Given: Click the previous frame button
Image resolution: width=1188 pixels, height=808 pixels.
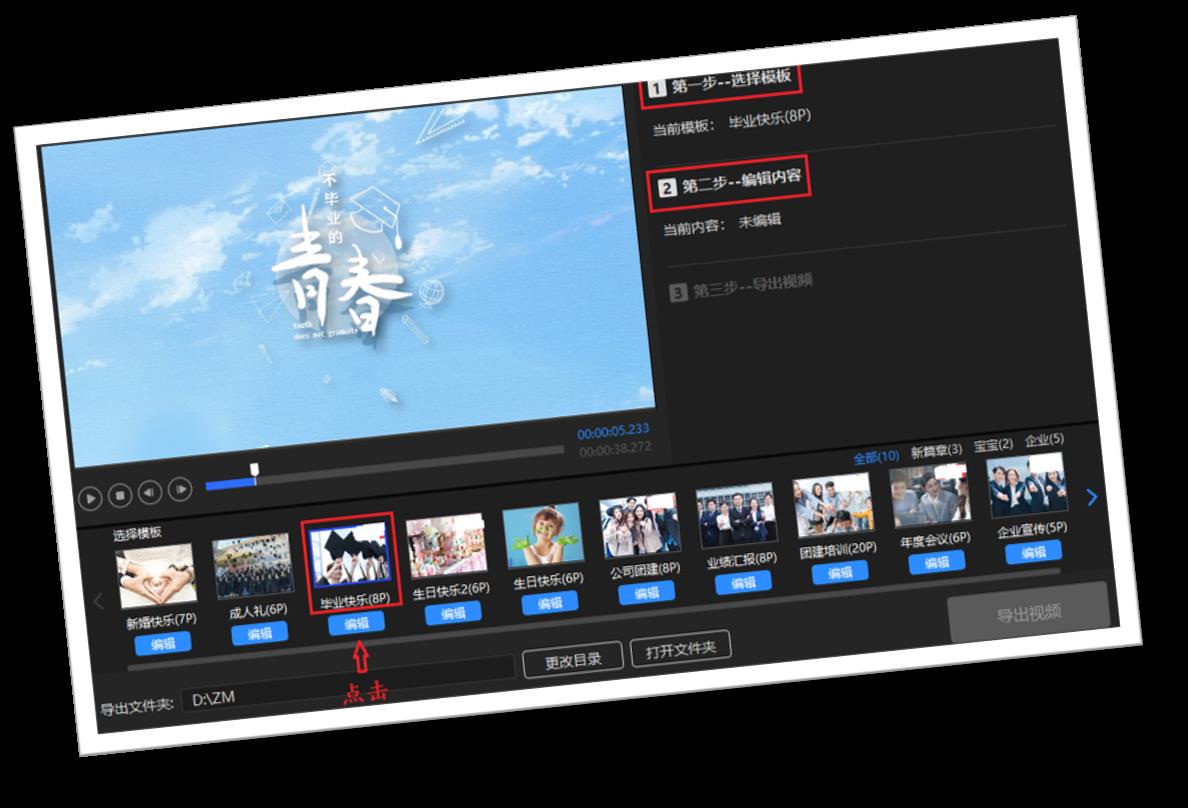Looking at the screenshot, I should click(150, 492).
